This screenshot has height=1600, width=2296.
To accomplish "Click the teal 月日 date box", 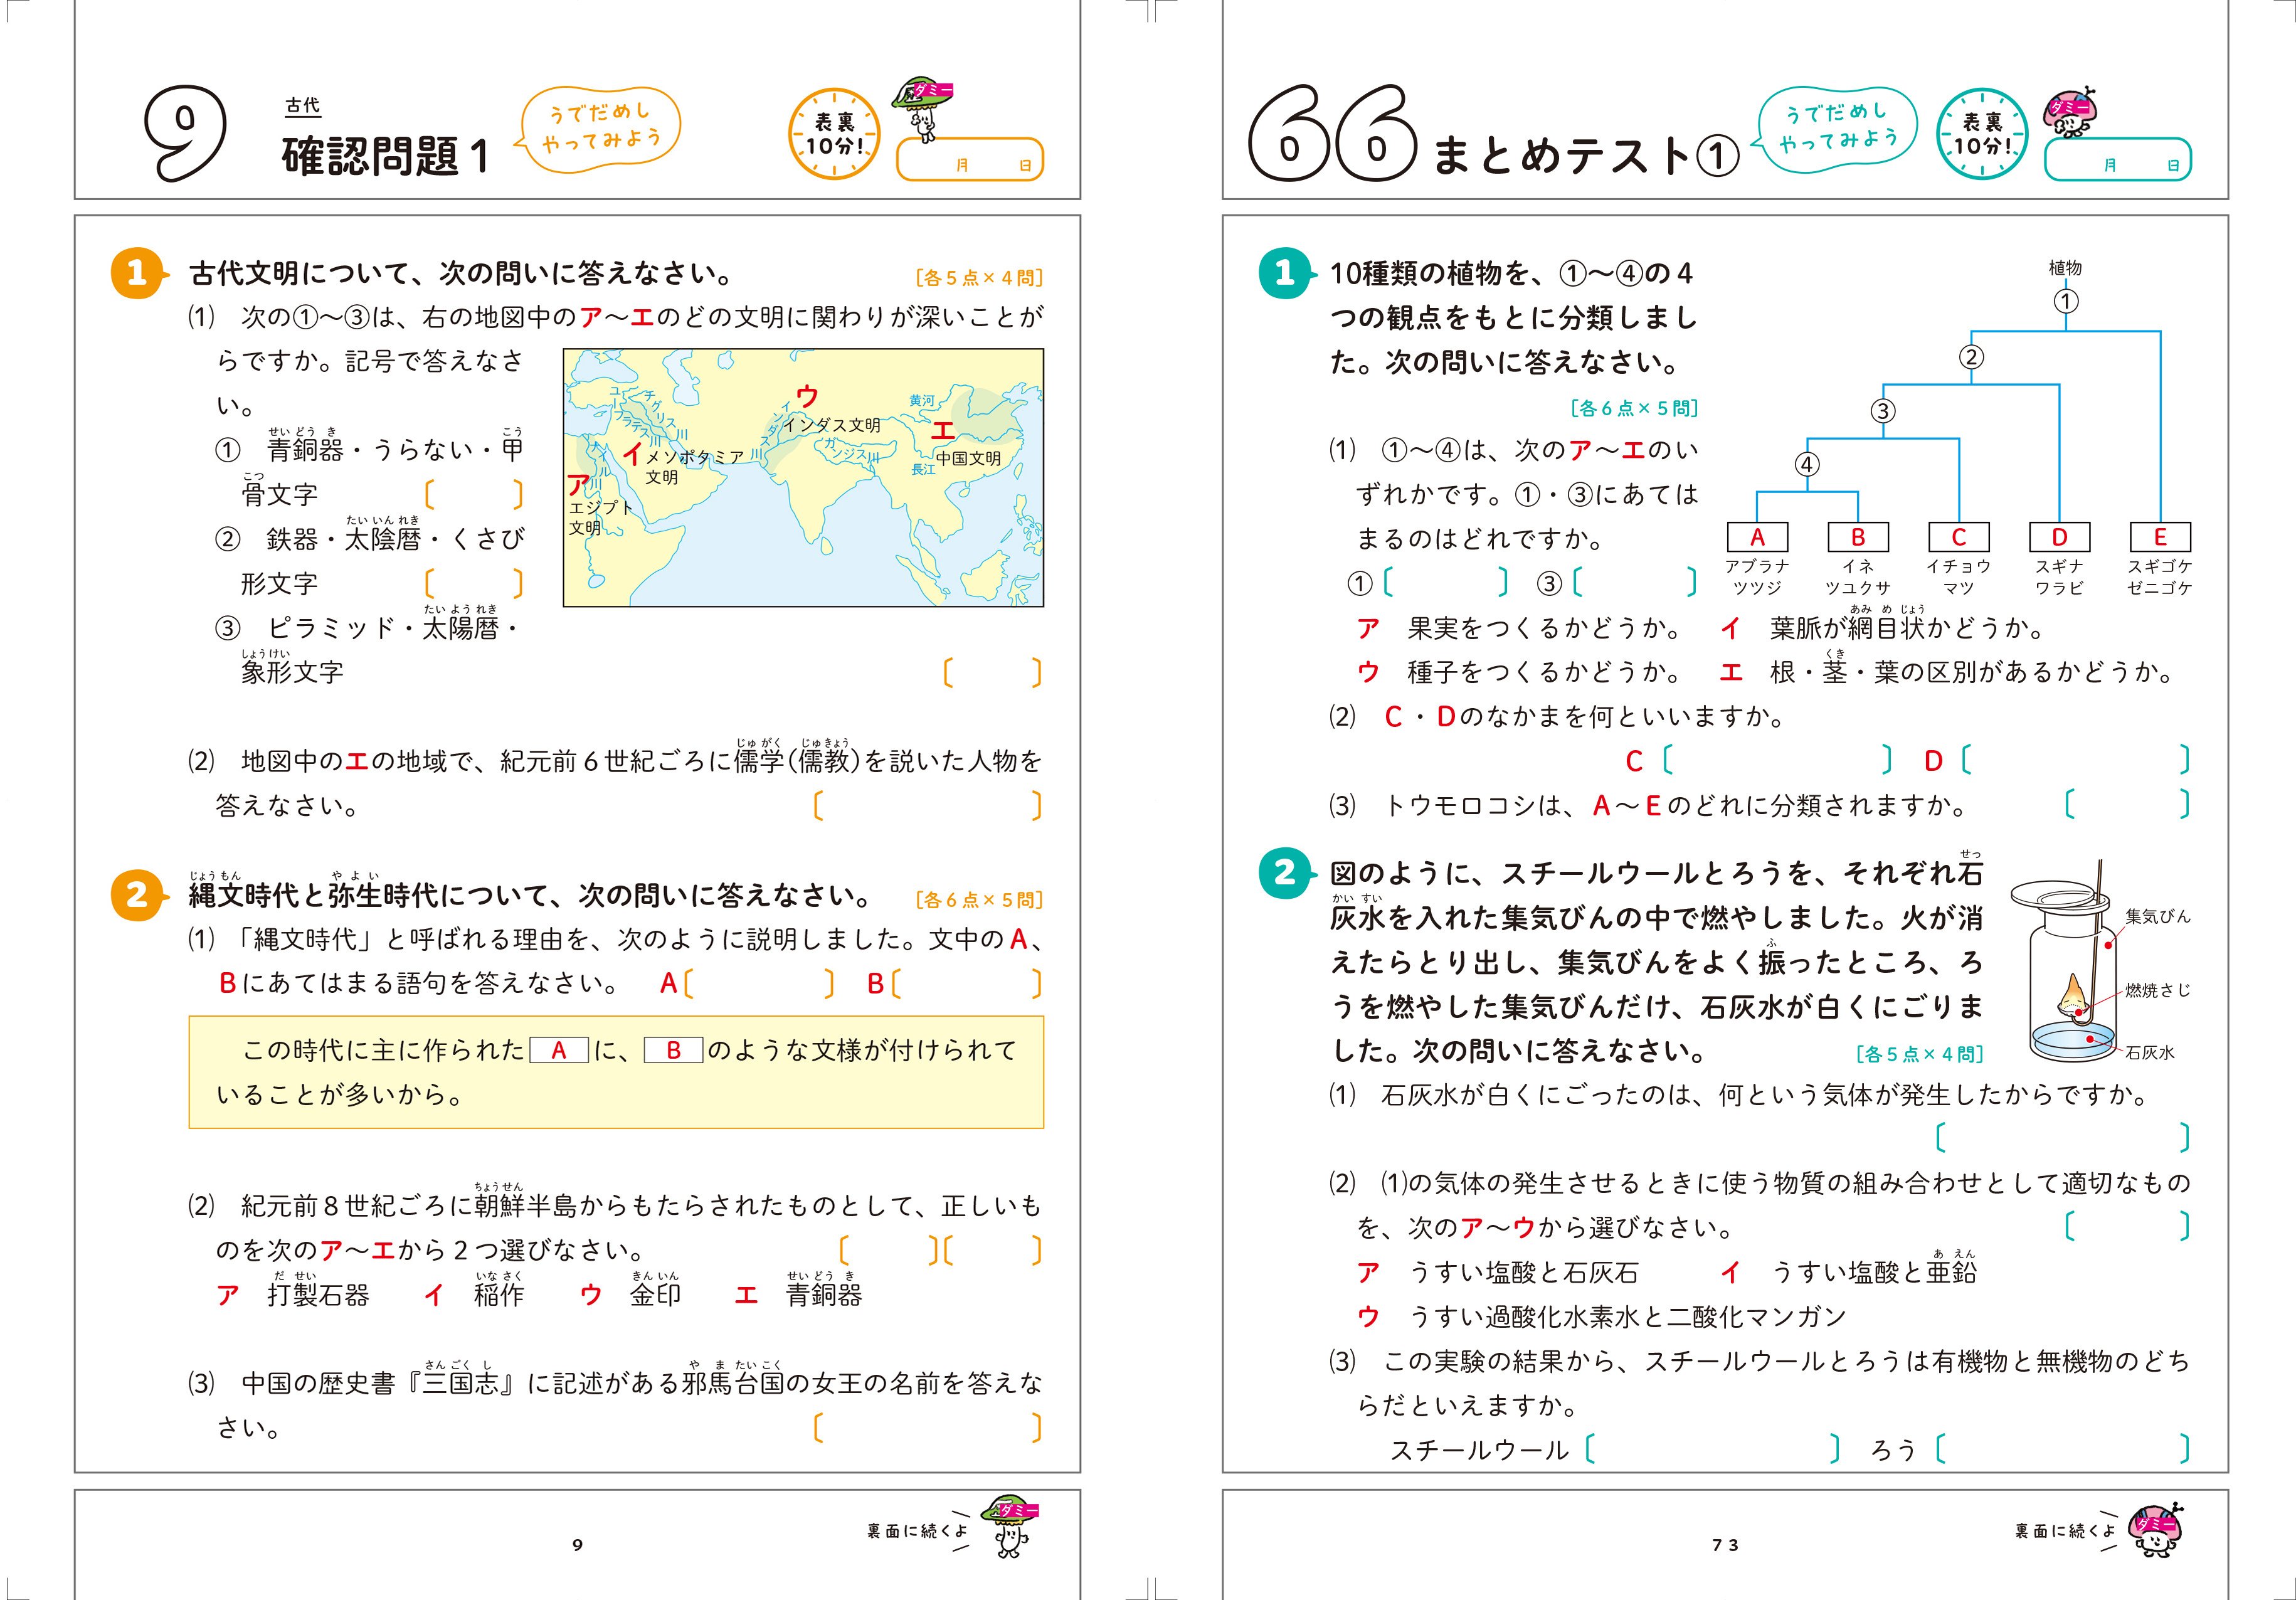I will tap(2117, 160).
